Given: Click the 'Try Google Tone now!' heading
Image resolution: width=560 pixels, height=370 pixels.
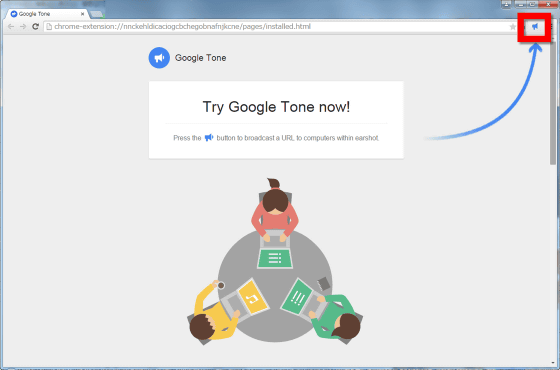Looking at the screenshot, I should coord(276,107).
